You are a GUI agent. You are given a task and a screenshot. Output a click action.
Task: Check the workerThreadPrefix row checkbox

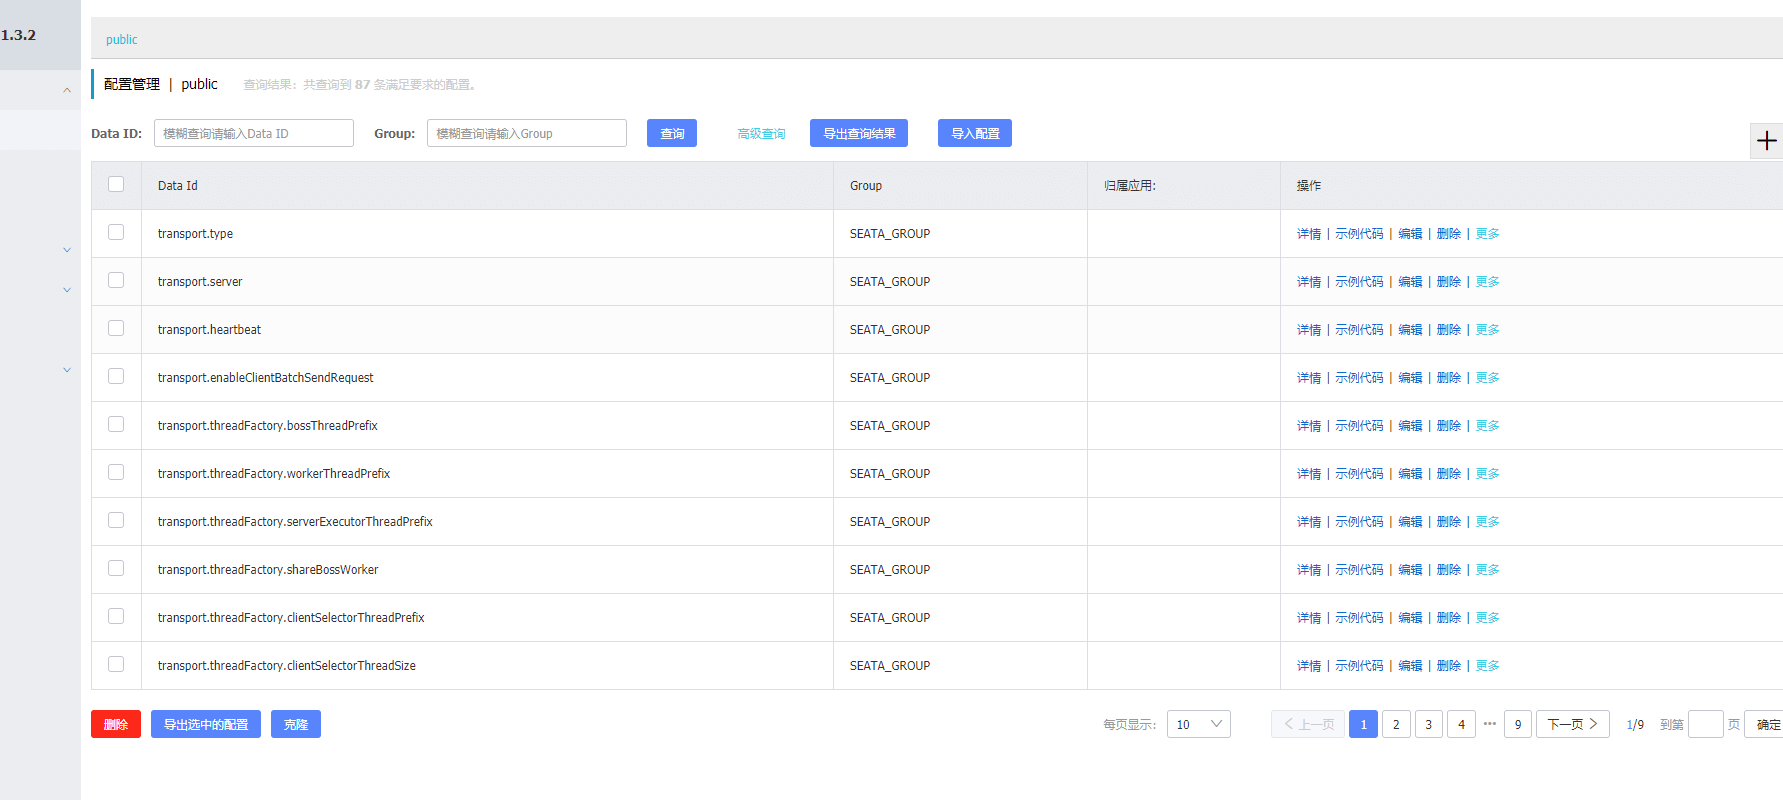(116, 472)
